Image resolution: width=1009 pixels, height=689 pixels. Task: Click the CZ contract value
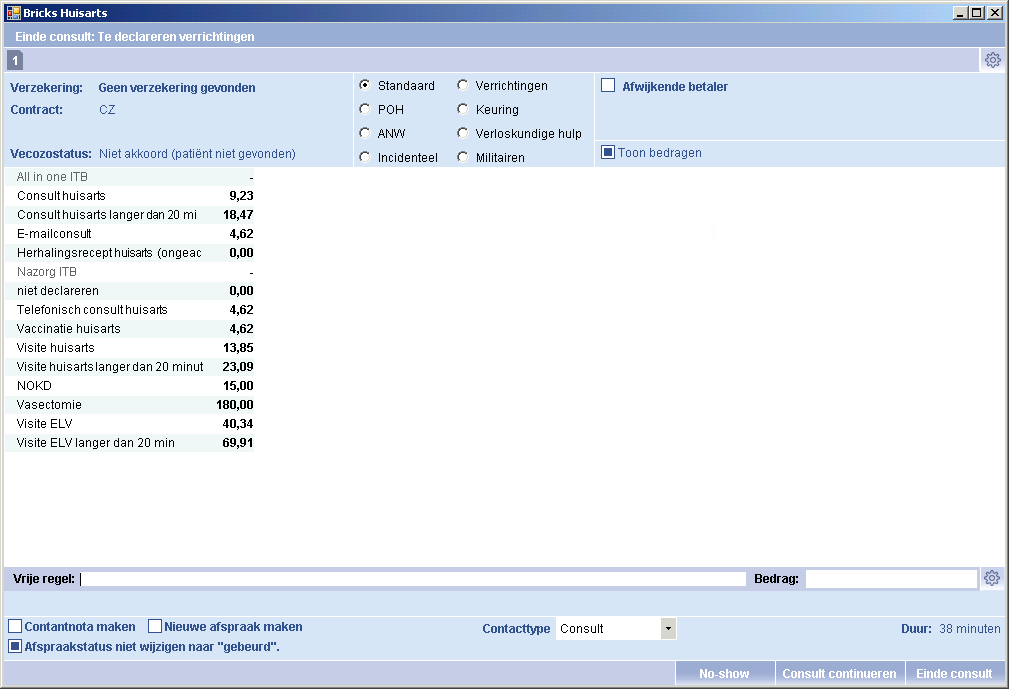click(107, 110)
